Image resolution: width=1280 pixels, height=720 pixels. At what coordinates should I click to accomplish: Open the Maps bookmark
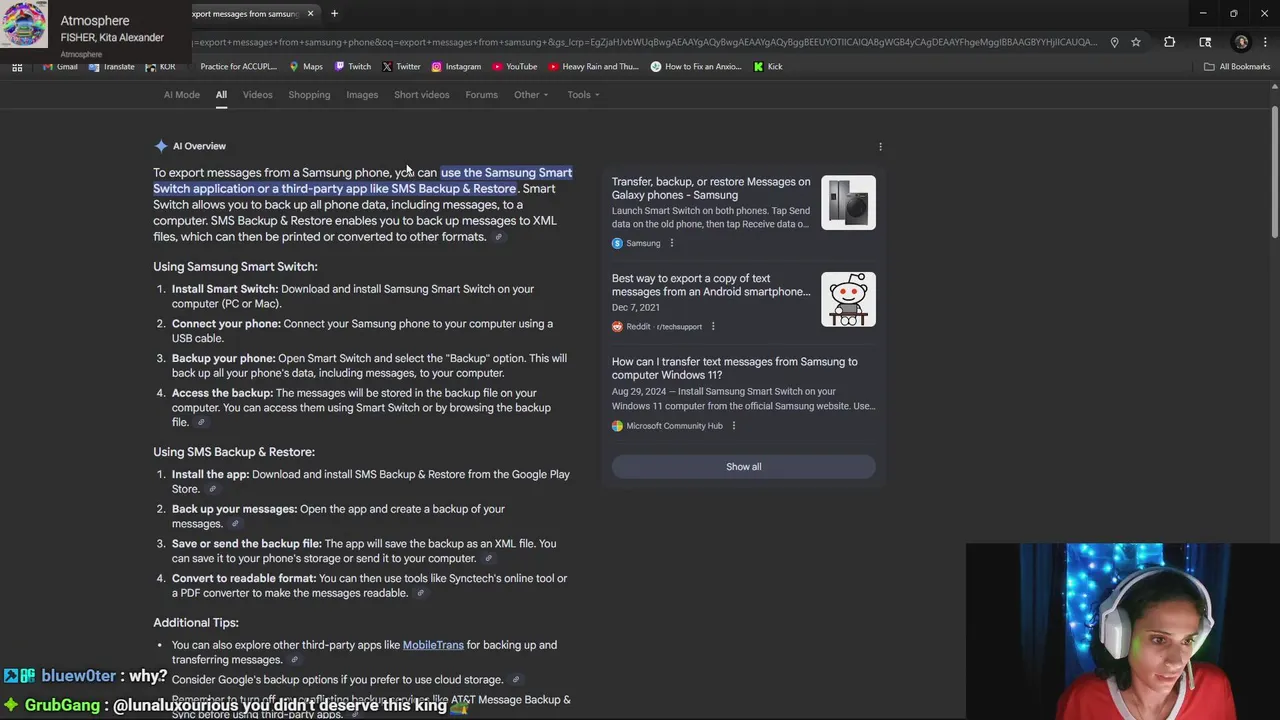point(306,67)
